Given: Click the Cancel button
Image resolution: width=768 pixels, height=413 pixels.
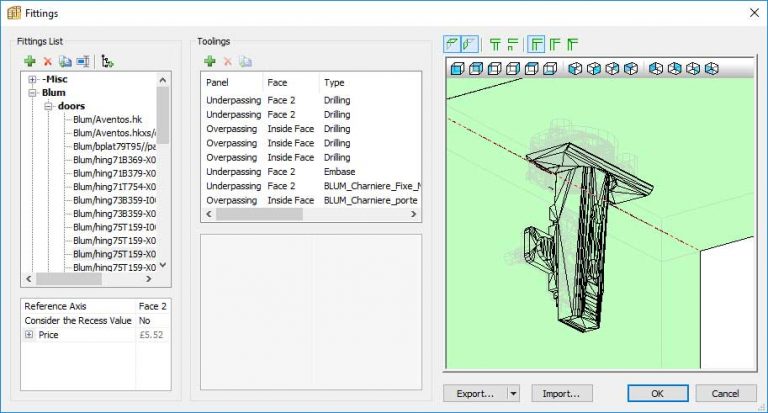Looking at the screenshot, I should pyautogui.click(x=725, y=393).
